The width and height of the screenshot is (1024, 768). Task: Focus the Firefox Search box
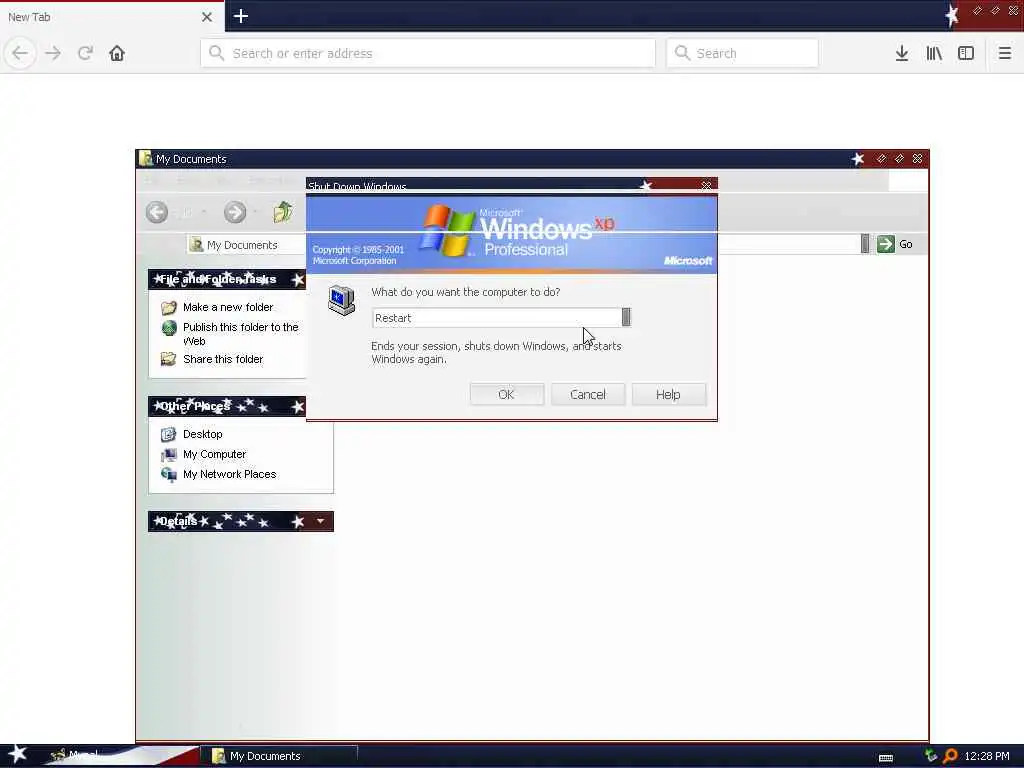743,53
